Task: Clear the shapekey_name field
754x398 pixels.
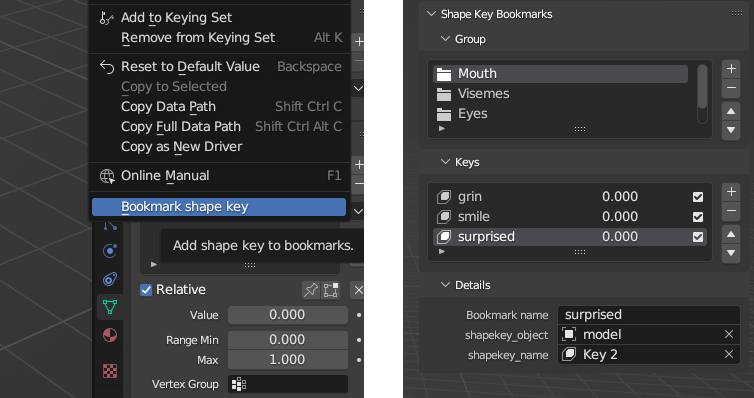Action: pos(729,355)
